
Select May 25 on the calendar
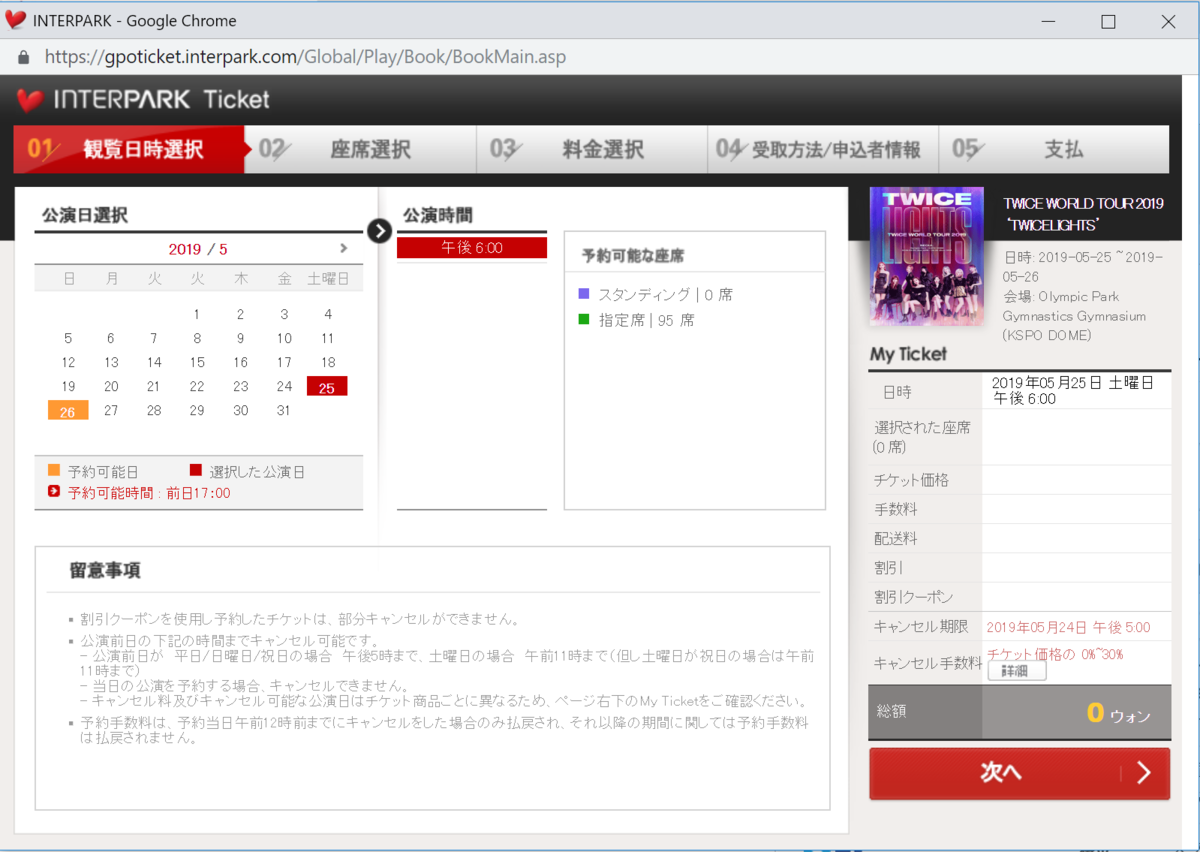[327, 387]
